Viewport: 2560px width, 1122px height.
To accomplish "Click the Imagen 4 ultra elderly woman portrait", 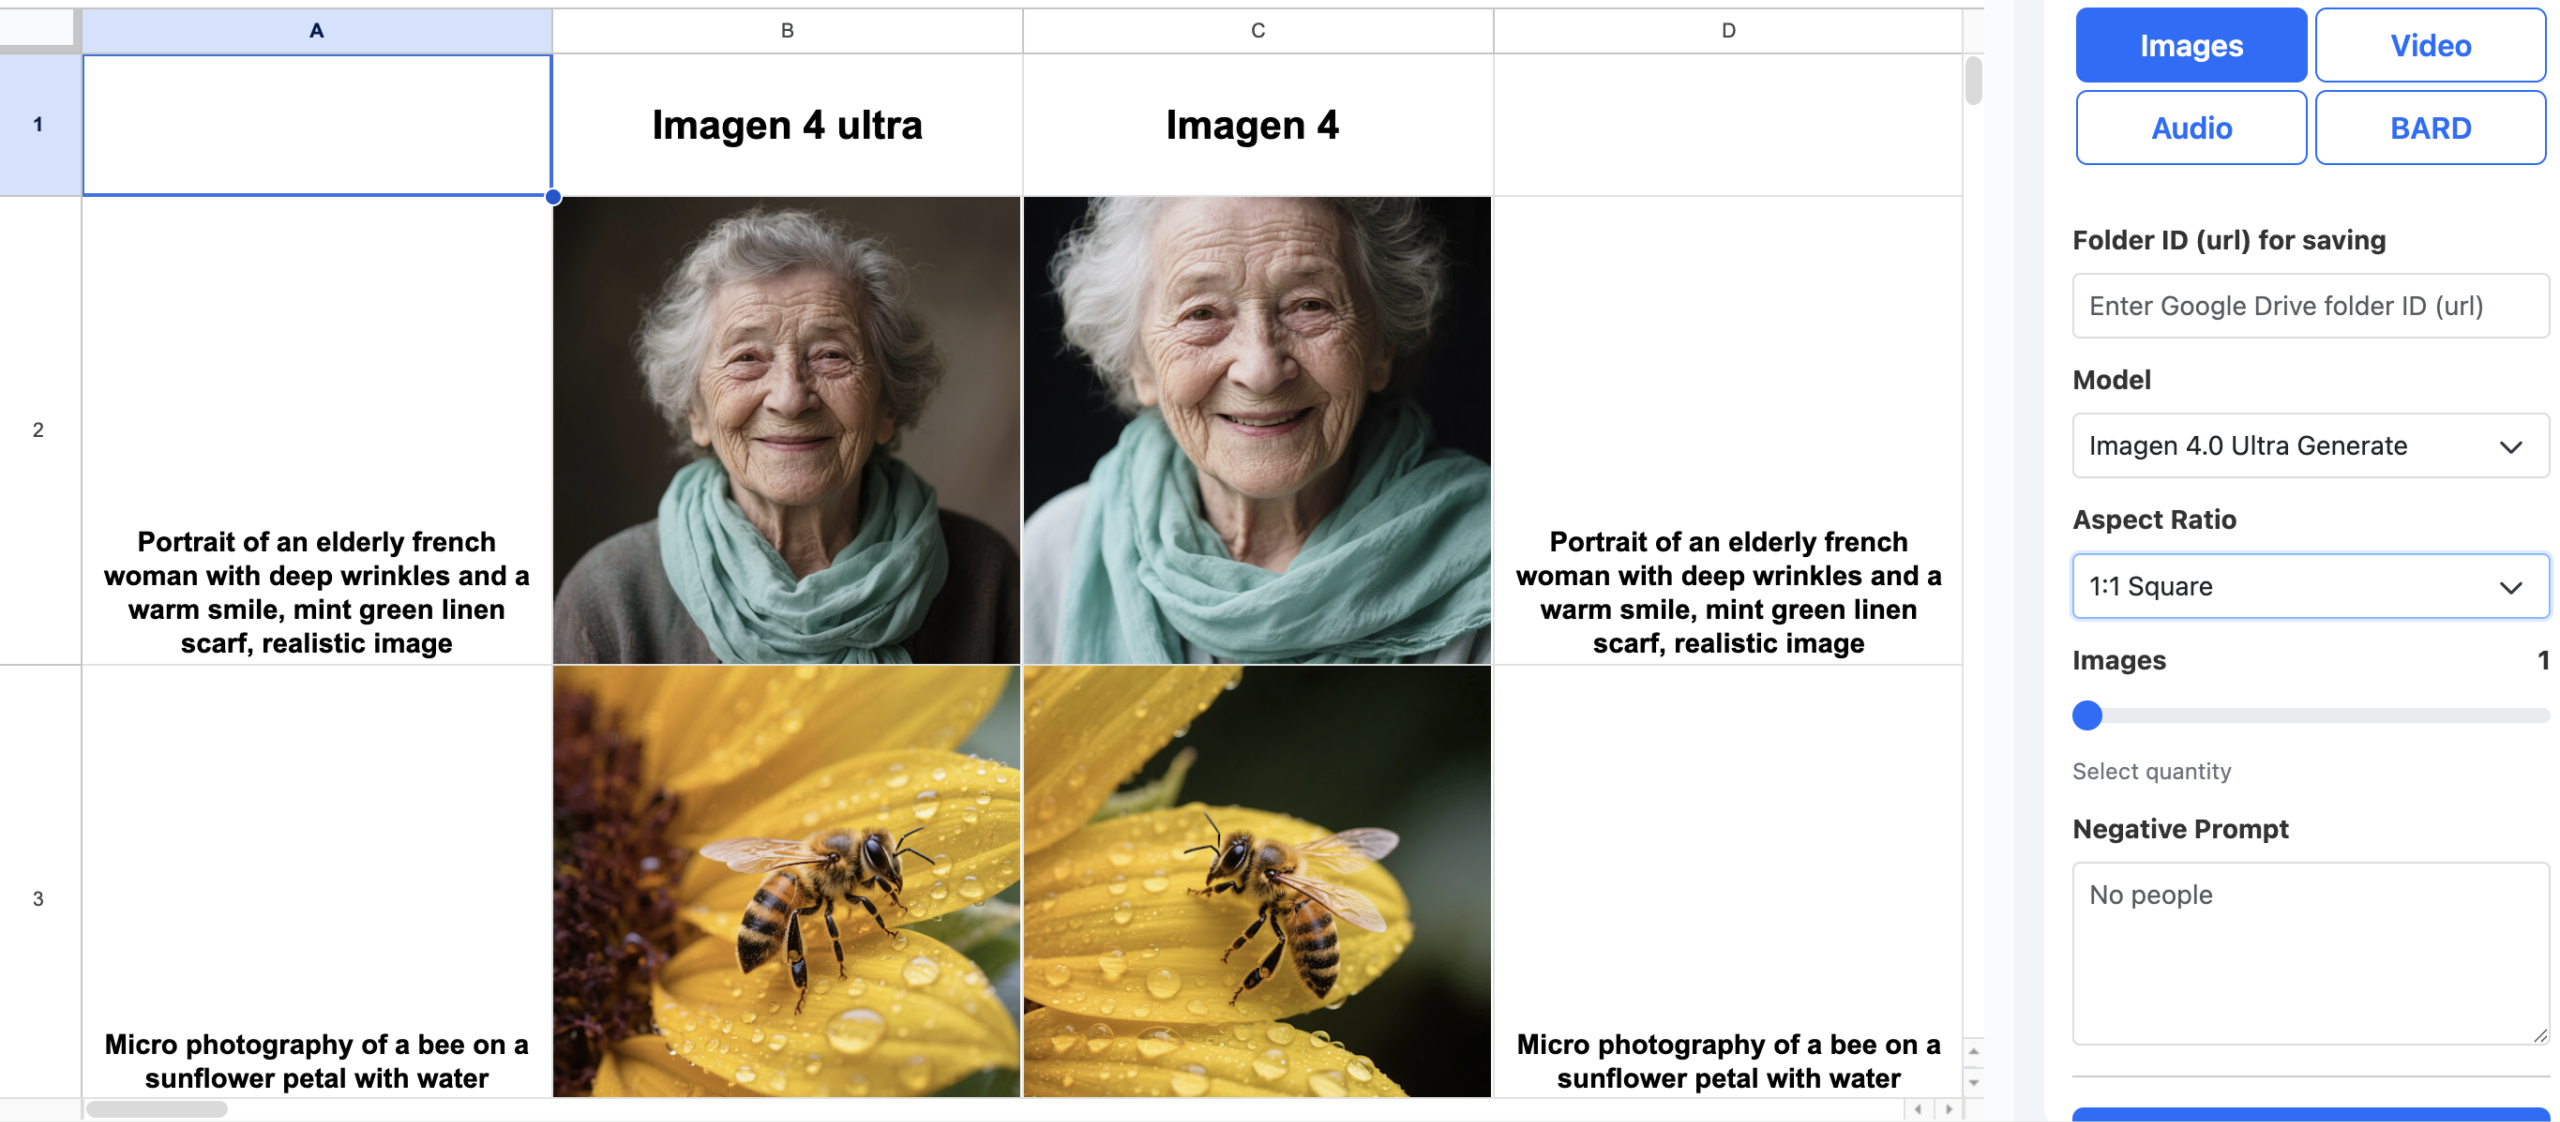I will (787, 430).
